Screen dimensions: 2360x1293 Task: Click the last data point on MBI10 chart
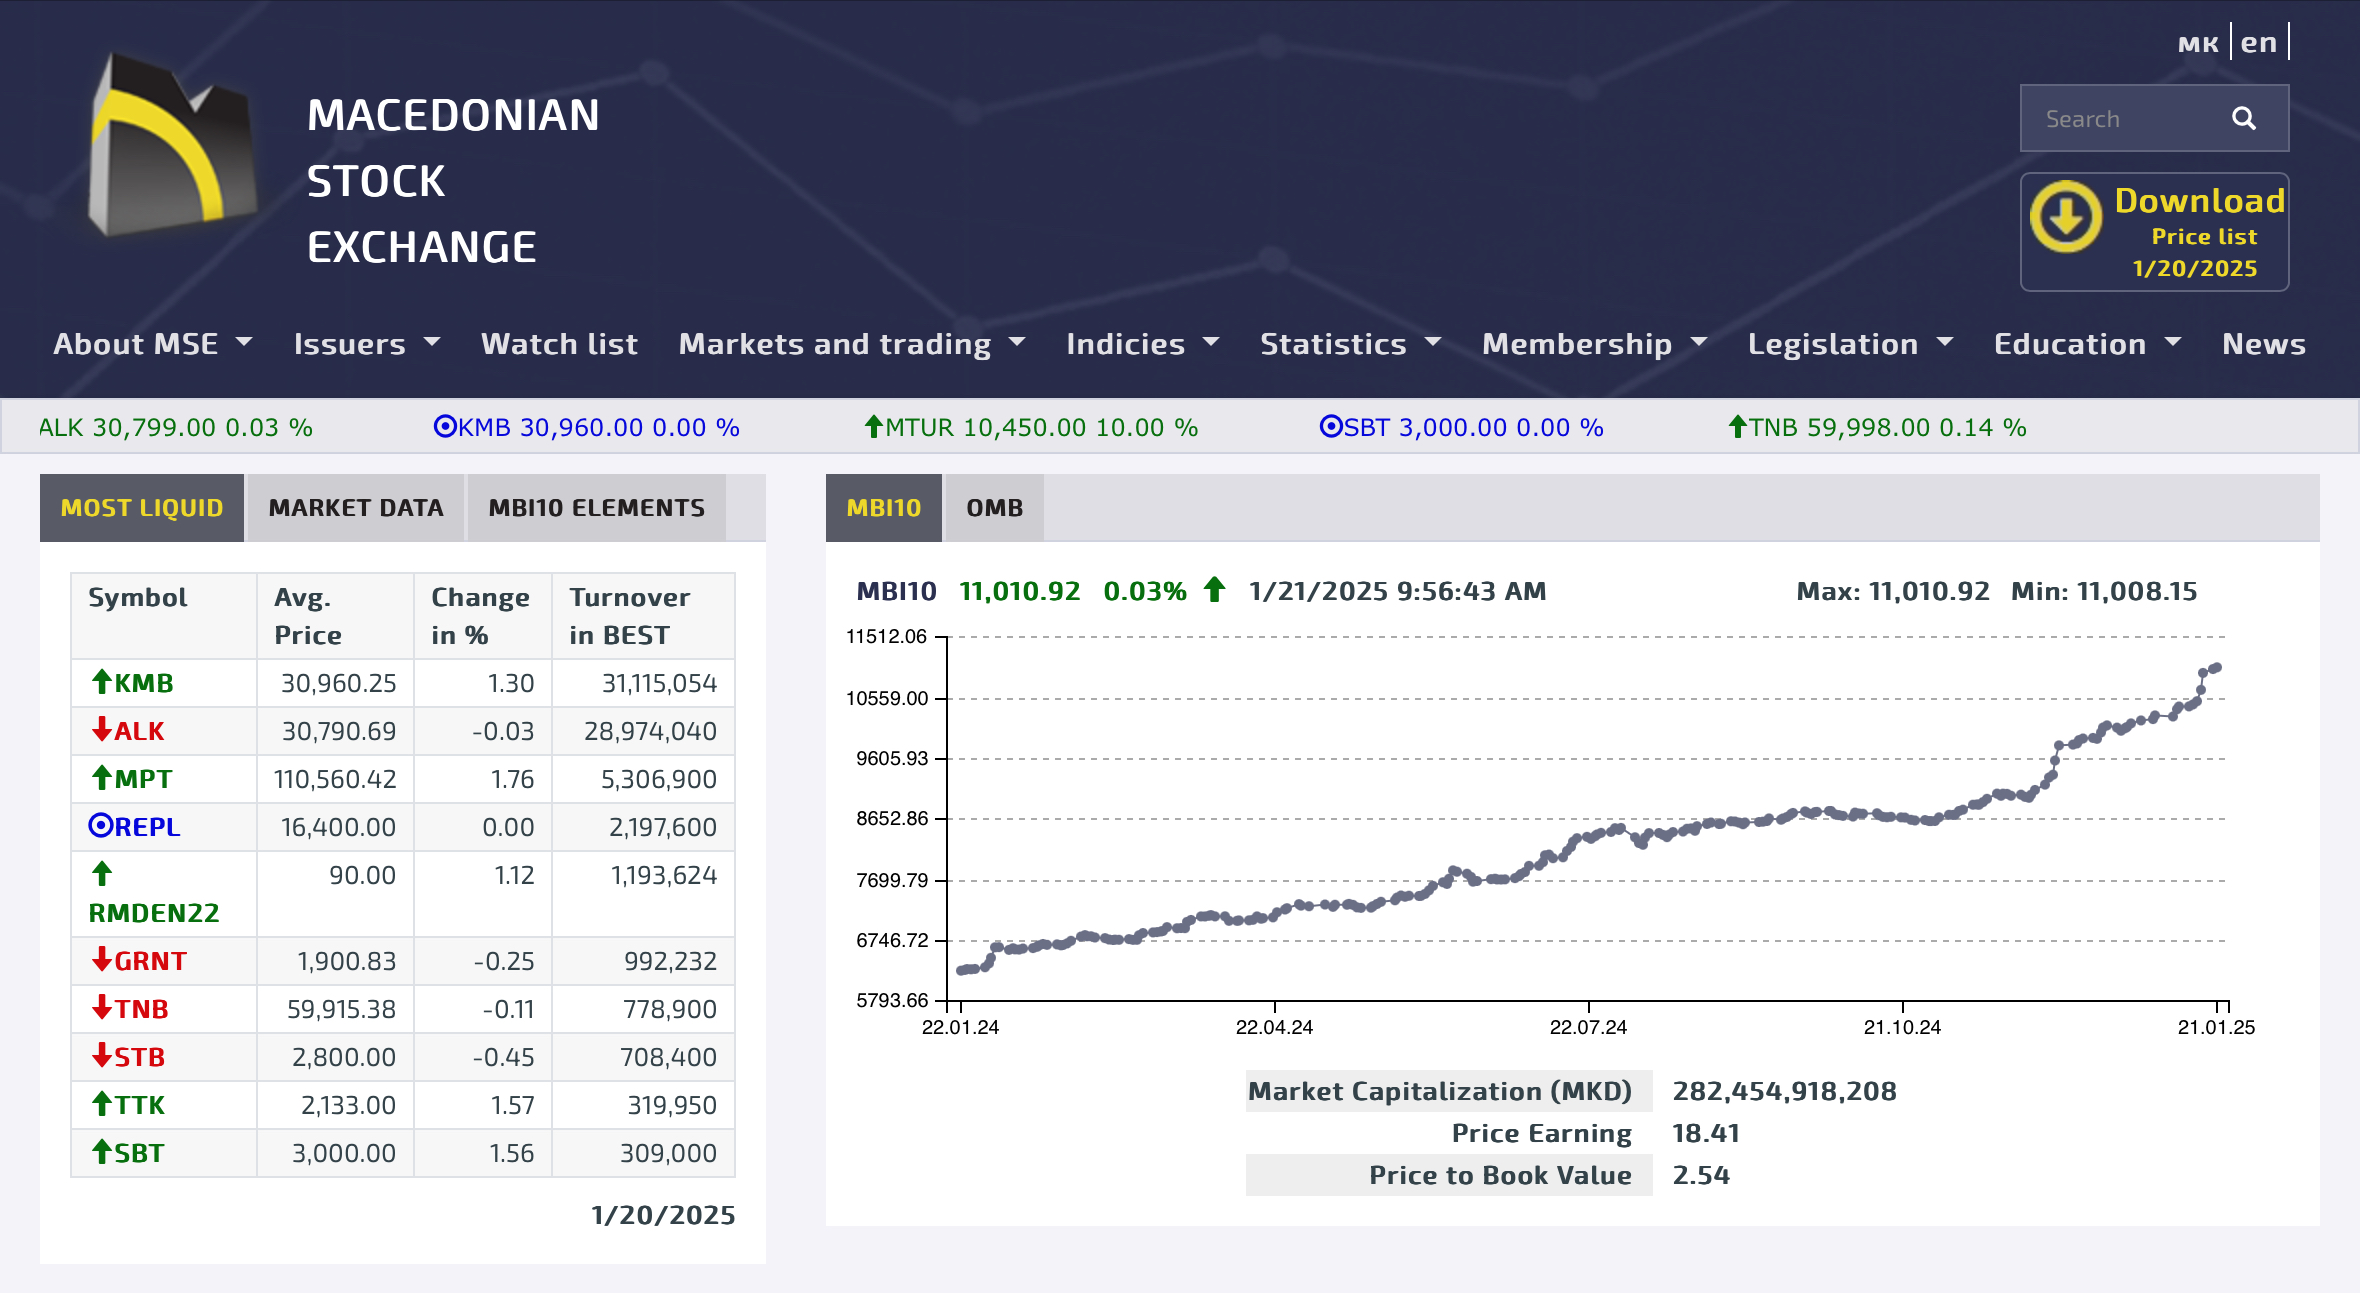coord(2217,667)
